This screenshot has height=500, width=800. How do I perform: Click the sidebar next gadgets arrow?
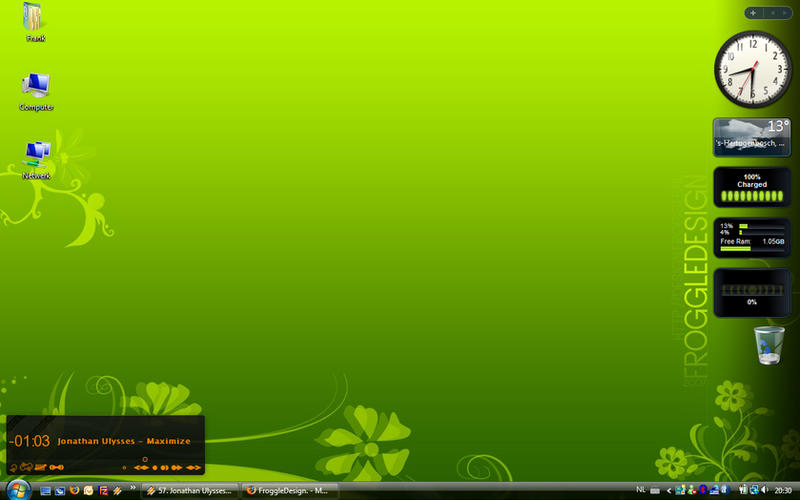pyautogui.click(x=784, y=13)
